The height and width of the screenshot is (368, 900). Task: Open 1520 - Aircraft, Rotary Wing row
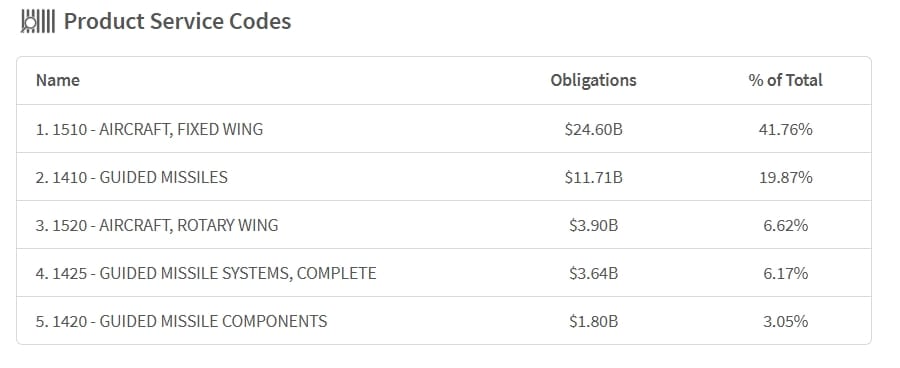tap(444, 225)
